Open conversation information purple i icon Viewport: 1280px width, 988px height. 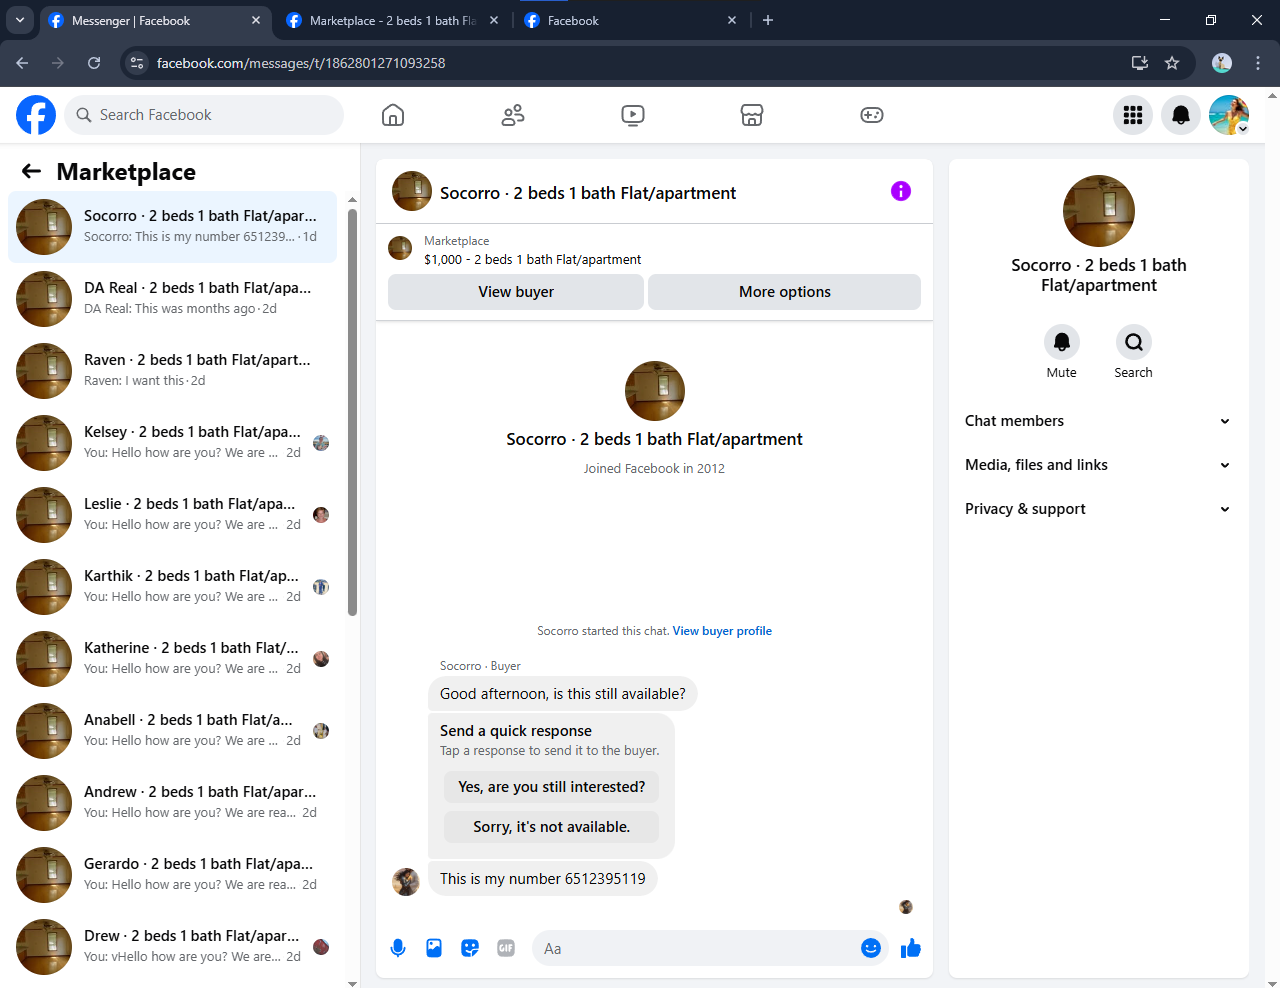[x=901, y=191]
